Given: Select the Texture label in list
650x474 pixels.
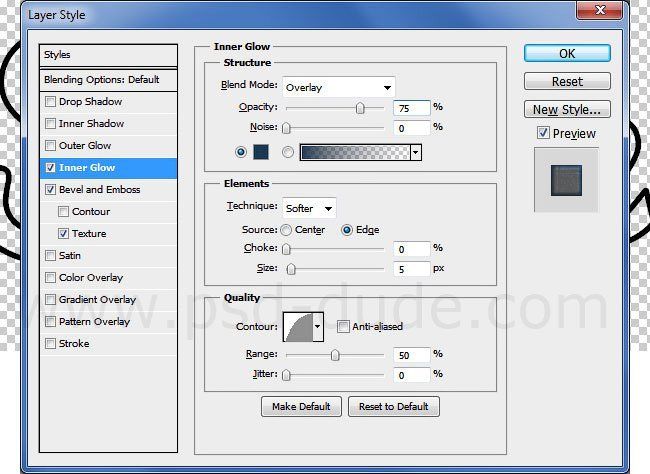Looking at the screenshot, I should (89, 233).
